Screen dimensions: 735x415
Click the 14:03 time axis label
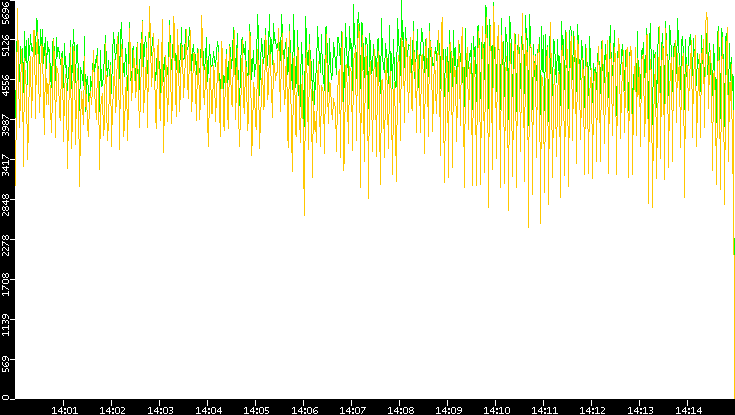(x=160, y=410)
